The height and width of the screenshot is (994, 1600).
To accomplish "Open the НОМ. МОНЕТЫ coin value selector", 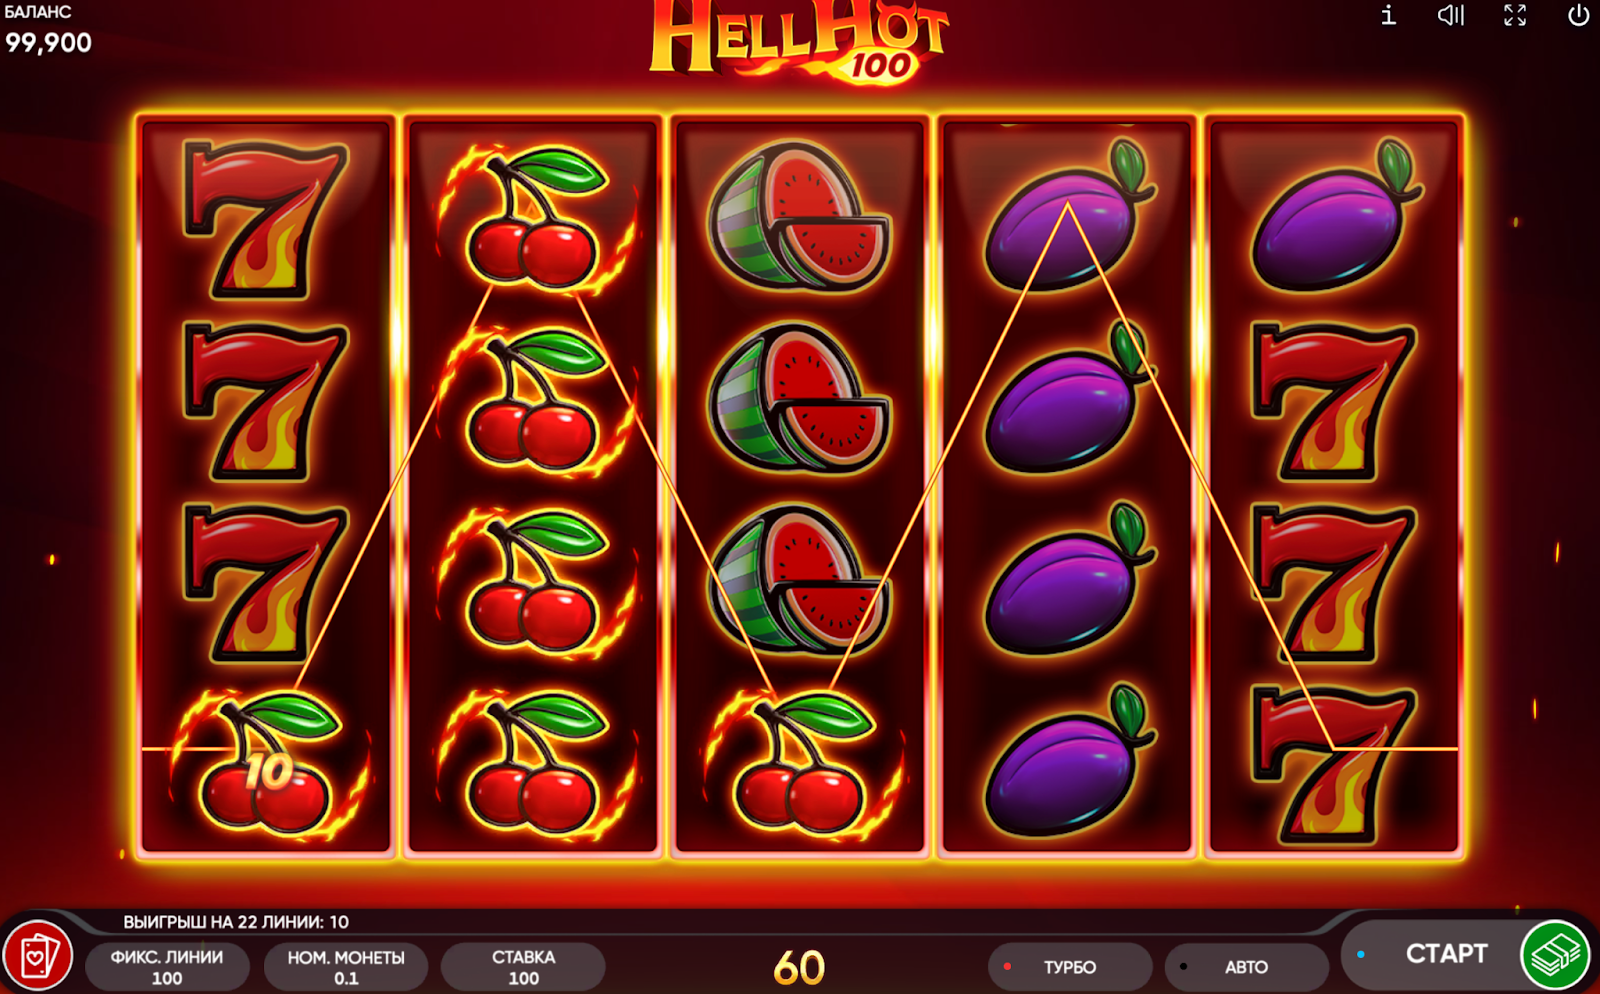I will coord(346,967).
